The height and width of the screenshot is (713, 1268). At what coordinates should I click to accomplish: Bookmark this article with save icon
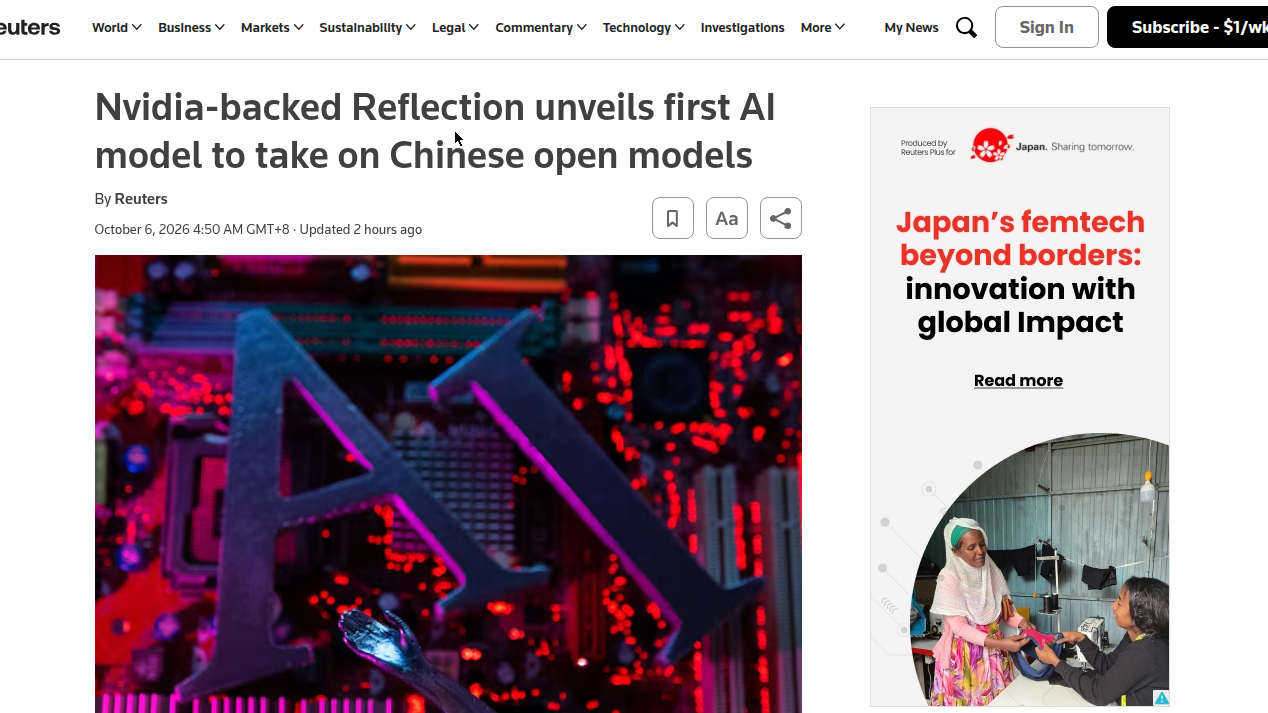pos(673,218)
